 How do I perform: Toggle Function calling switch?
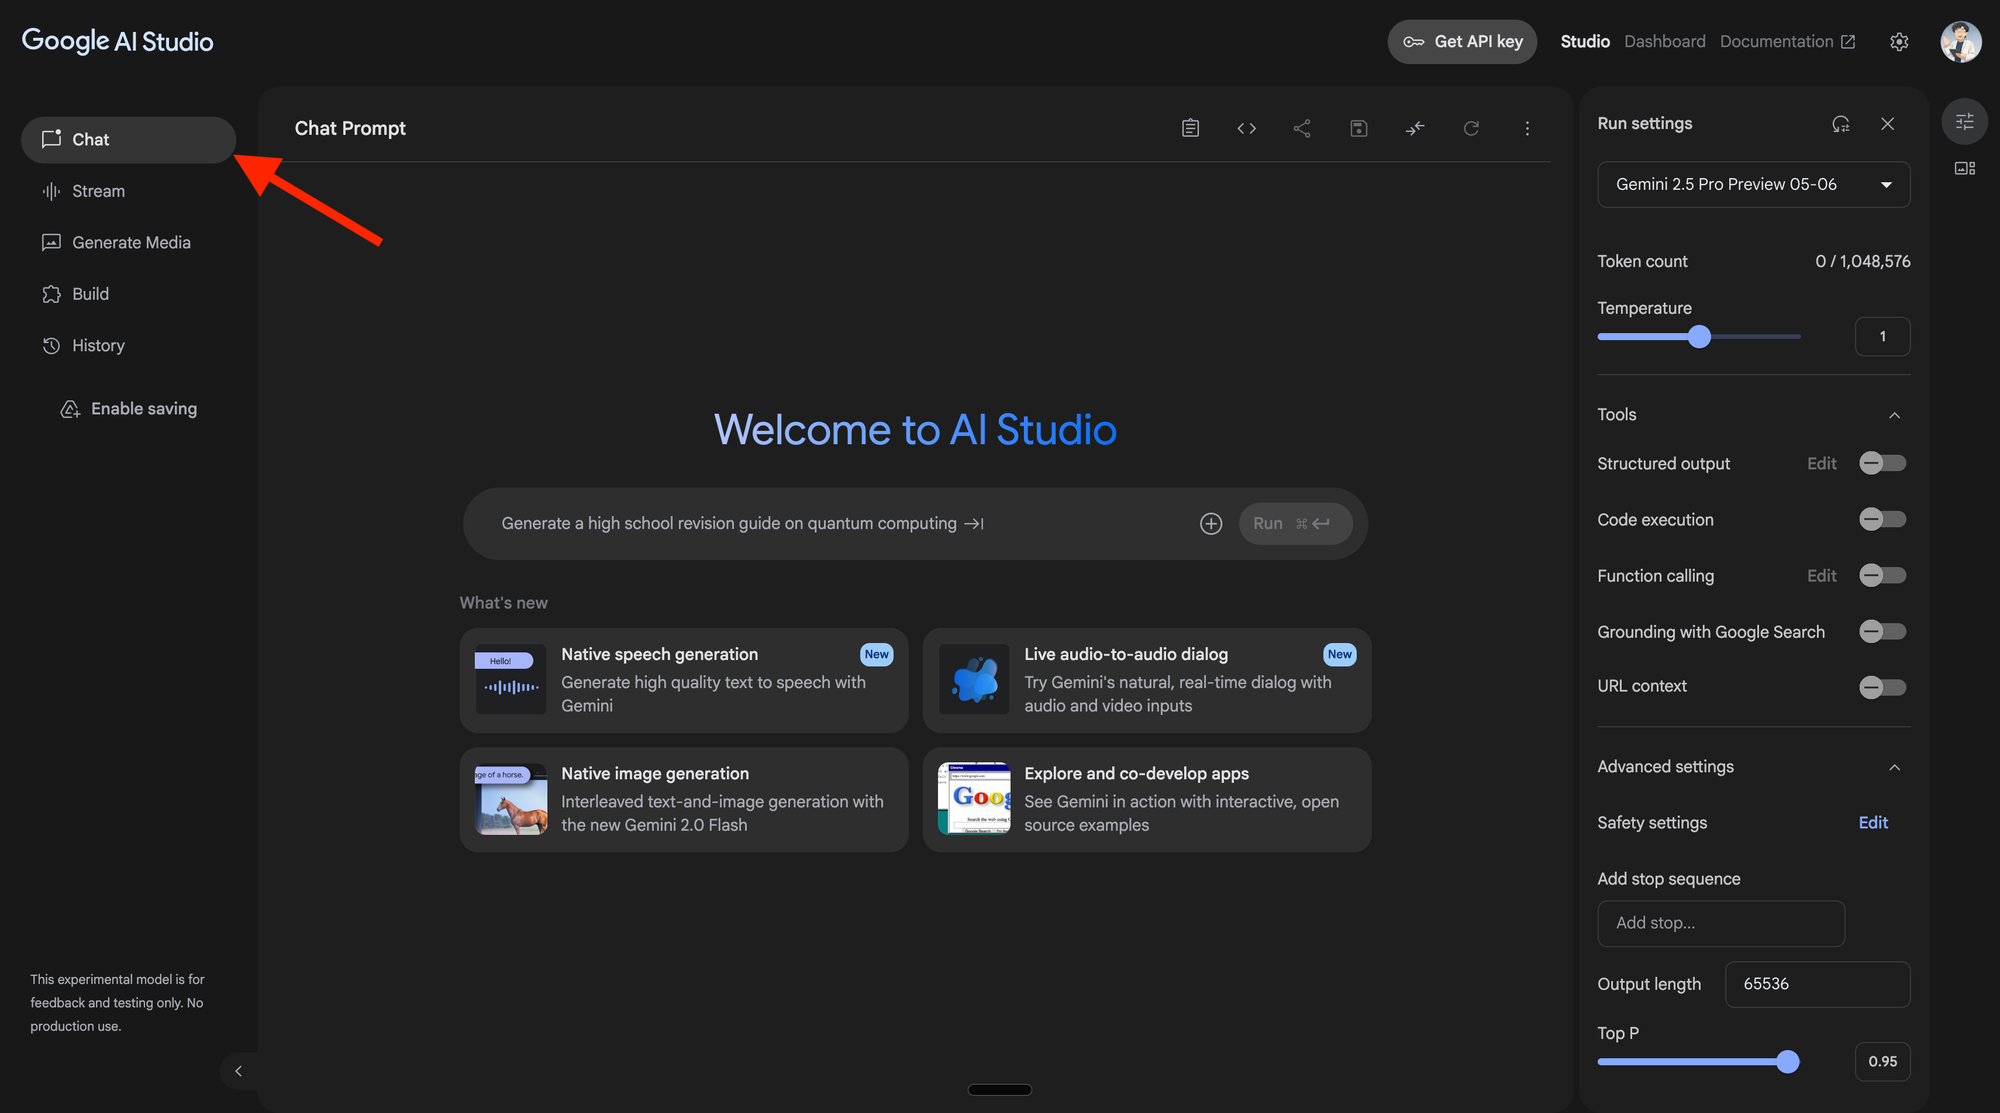[x=1882, y=575]
